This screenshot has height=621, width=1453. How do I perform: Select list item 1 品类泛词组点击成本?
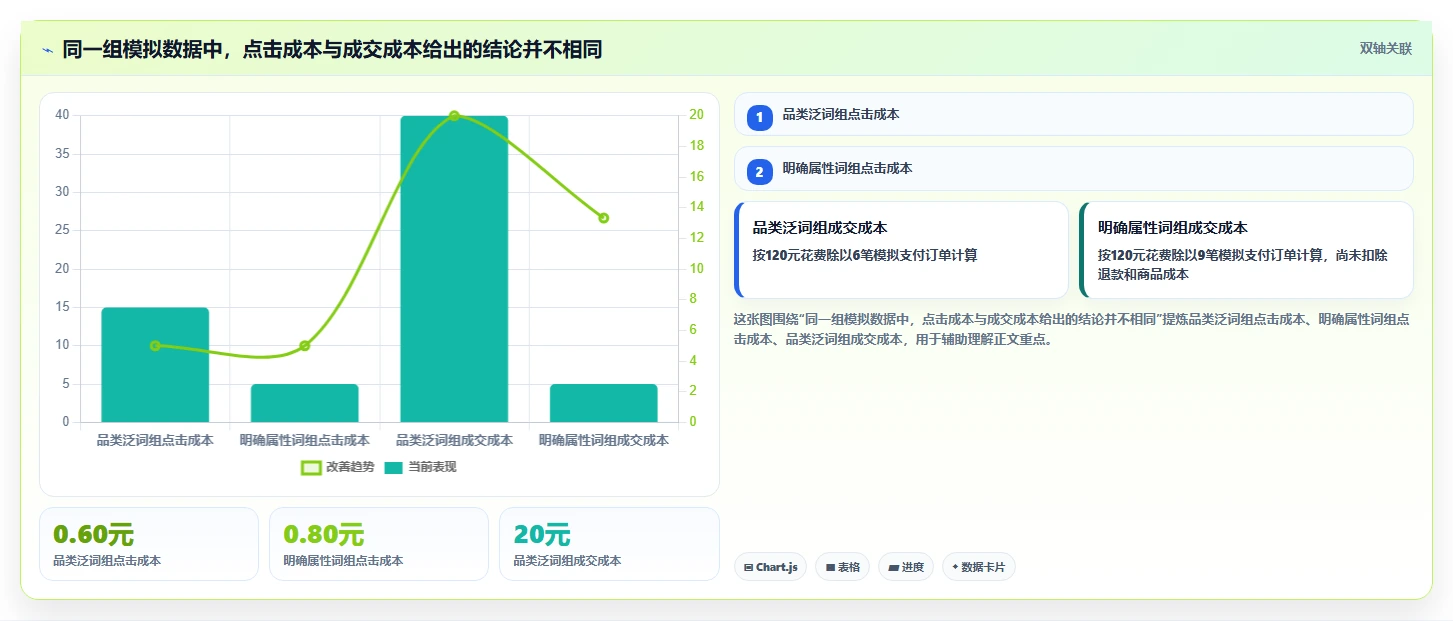[x=1073, y=114]
